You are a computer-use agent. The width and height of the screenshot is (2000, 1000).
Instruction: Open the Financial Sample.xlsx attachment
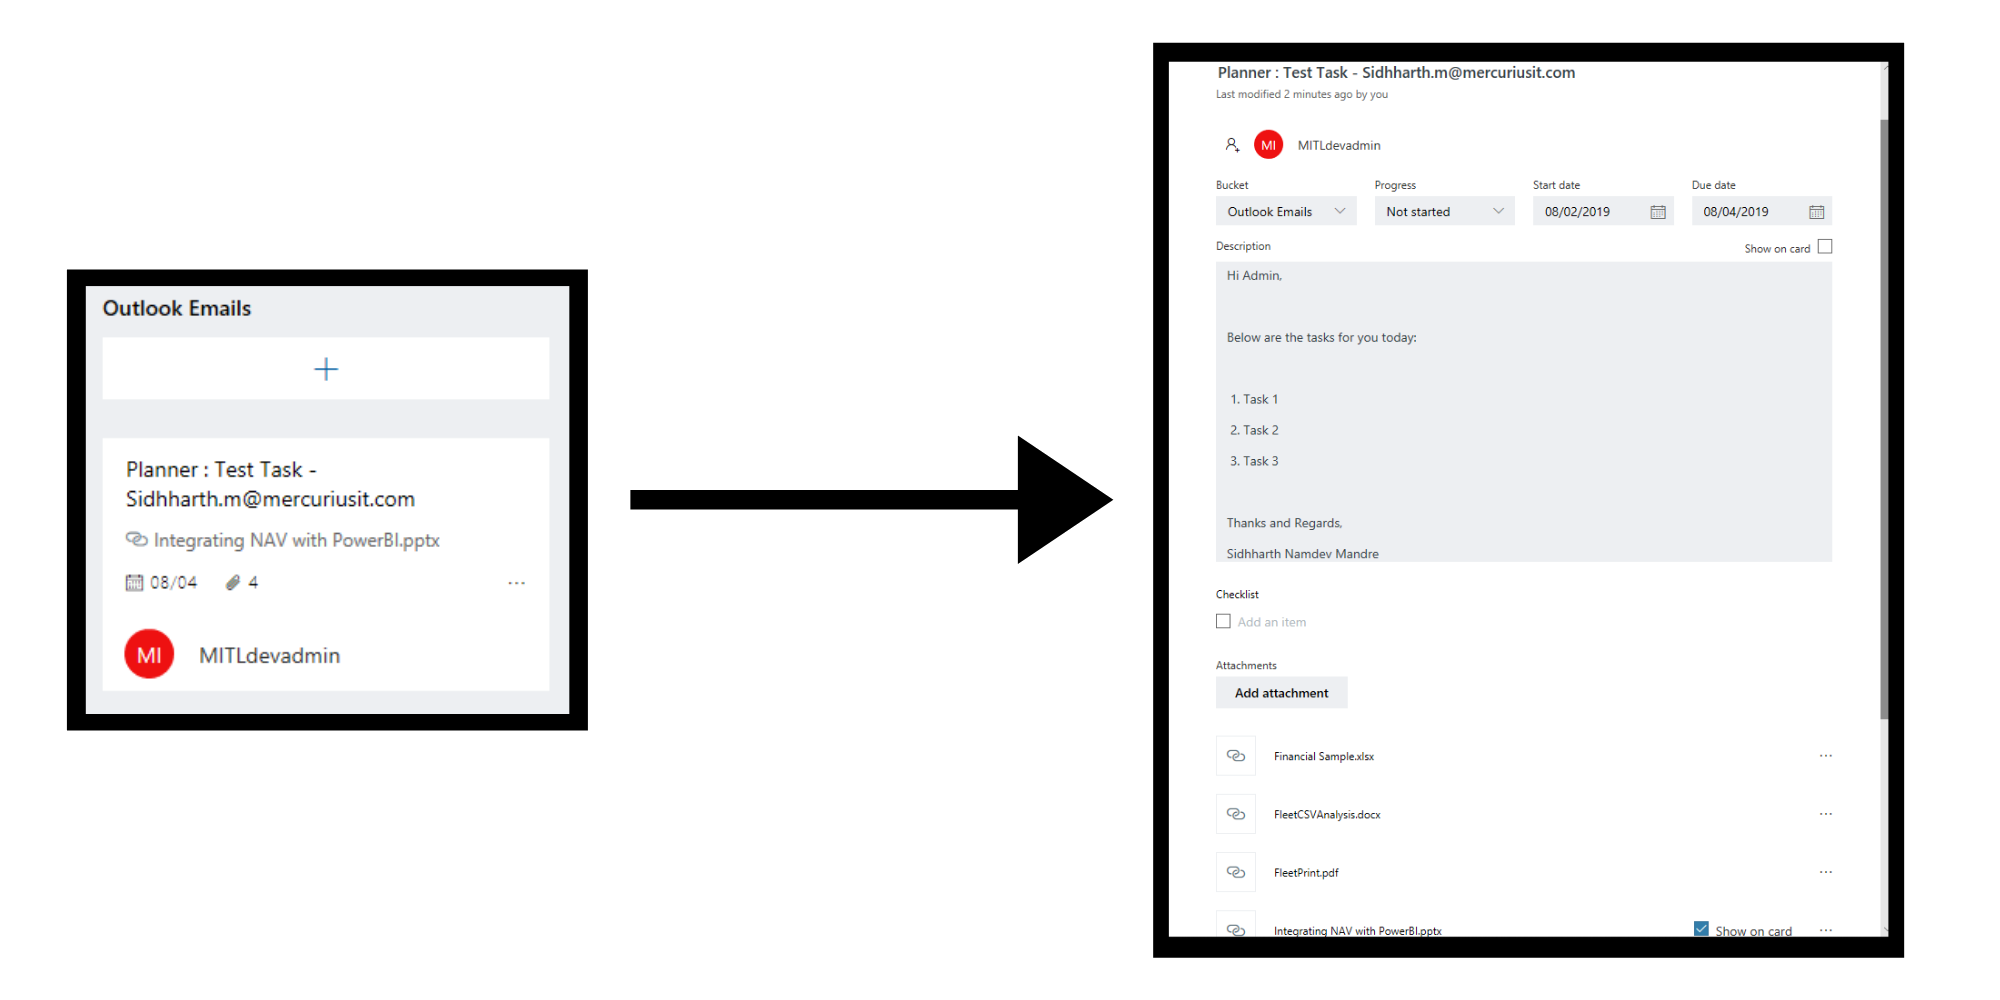pos(1324,757)
